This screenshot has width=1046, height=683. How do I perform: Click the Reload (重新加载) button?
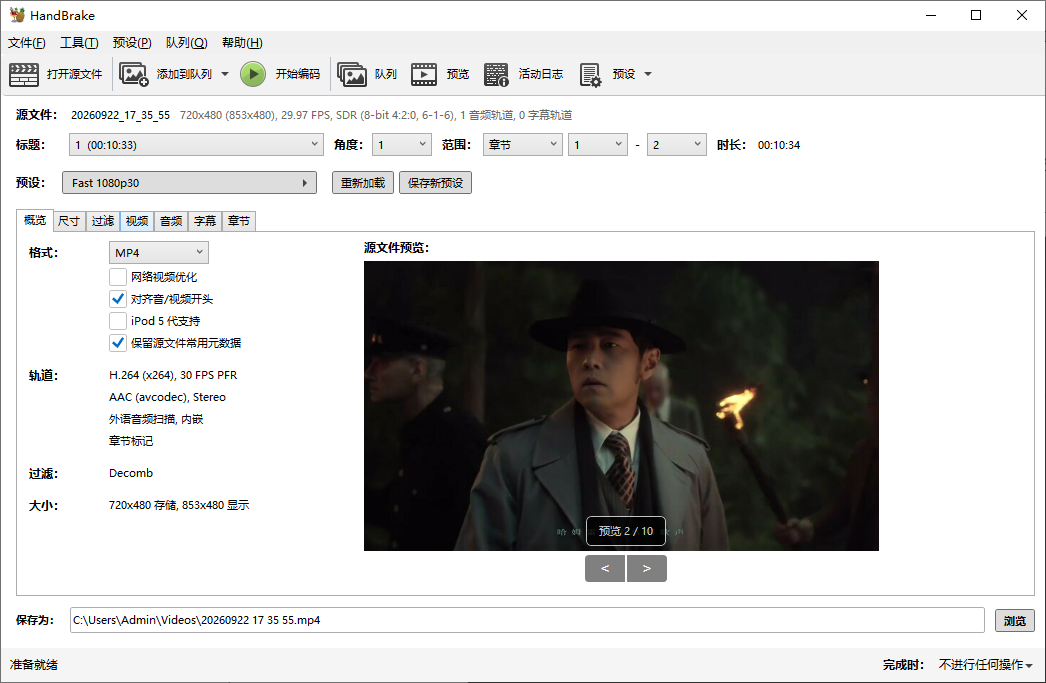[x=363, y=183]
